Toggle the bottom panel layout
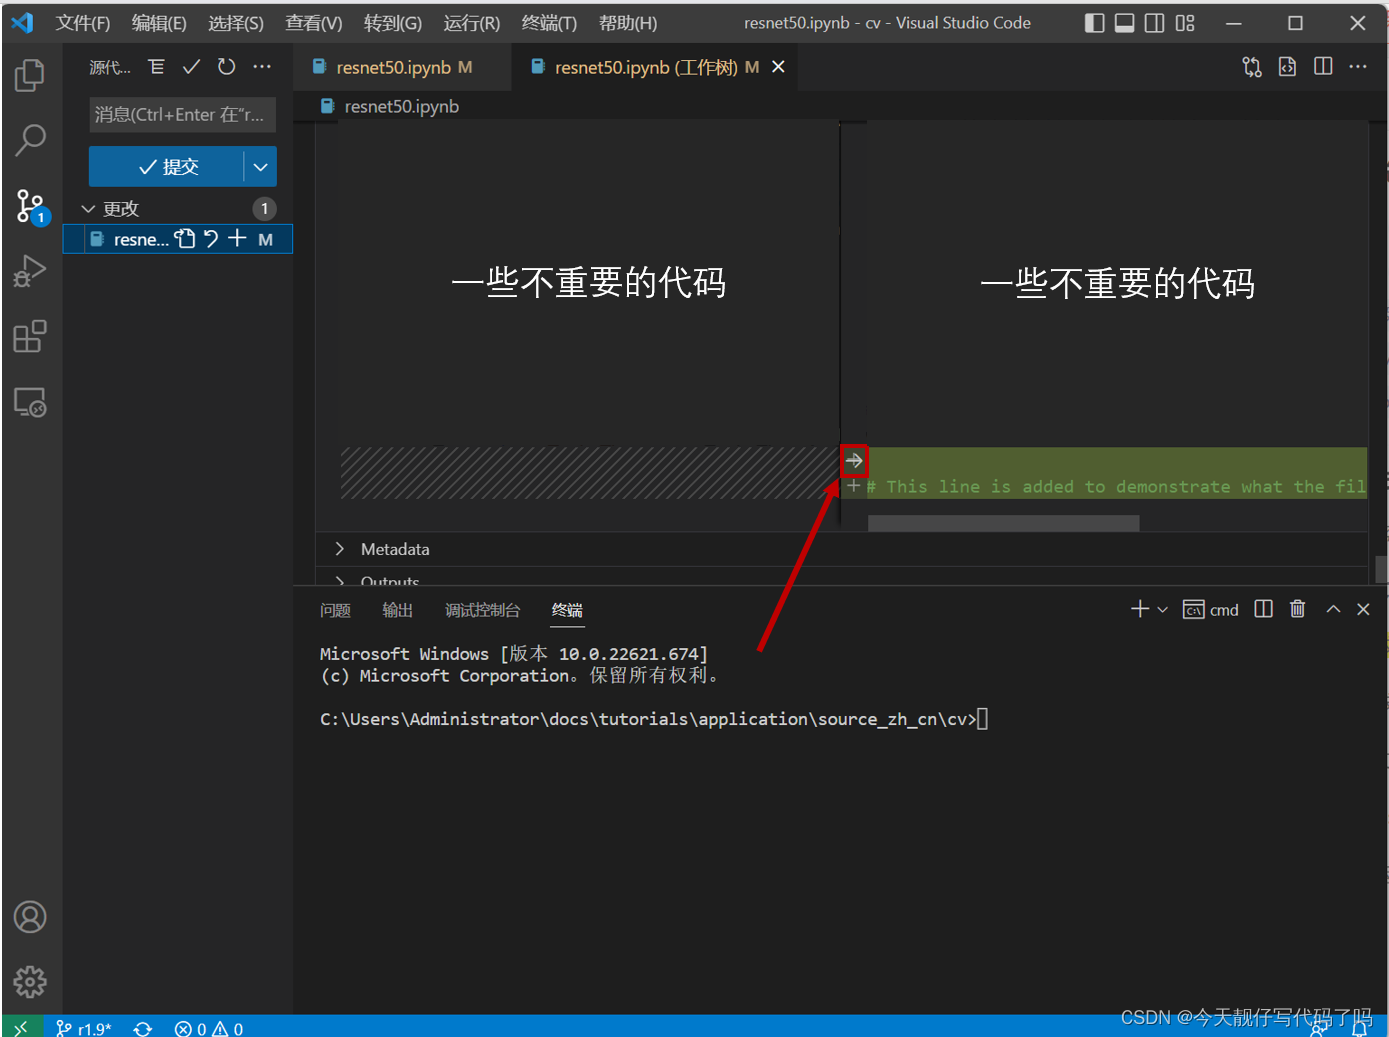The image size is (1389, 1037). [1125, 23]
